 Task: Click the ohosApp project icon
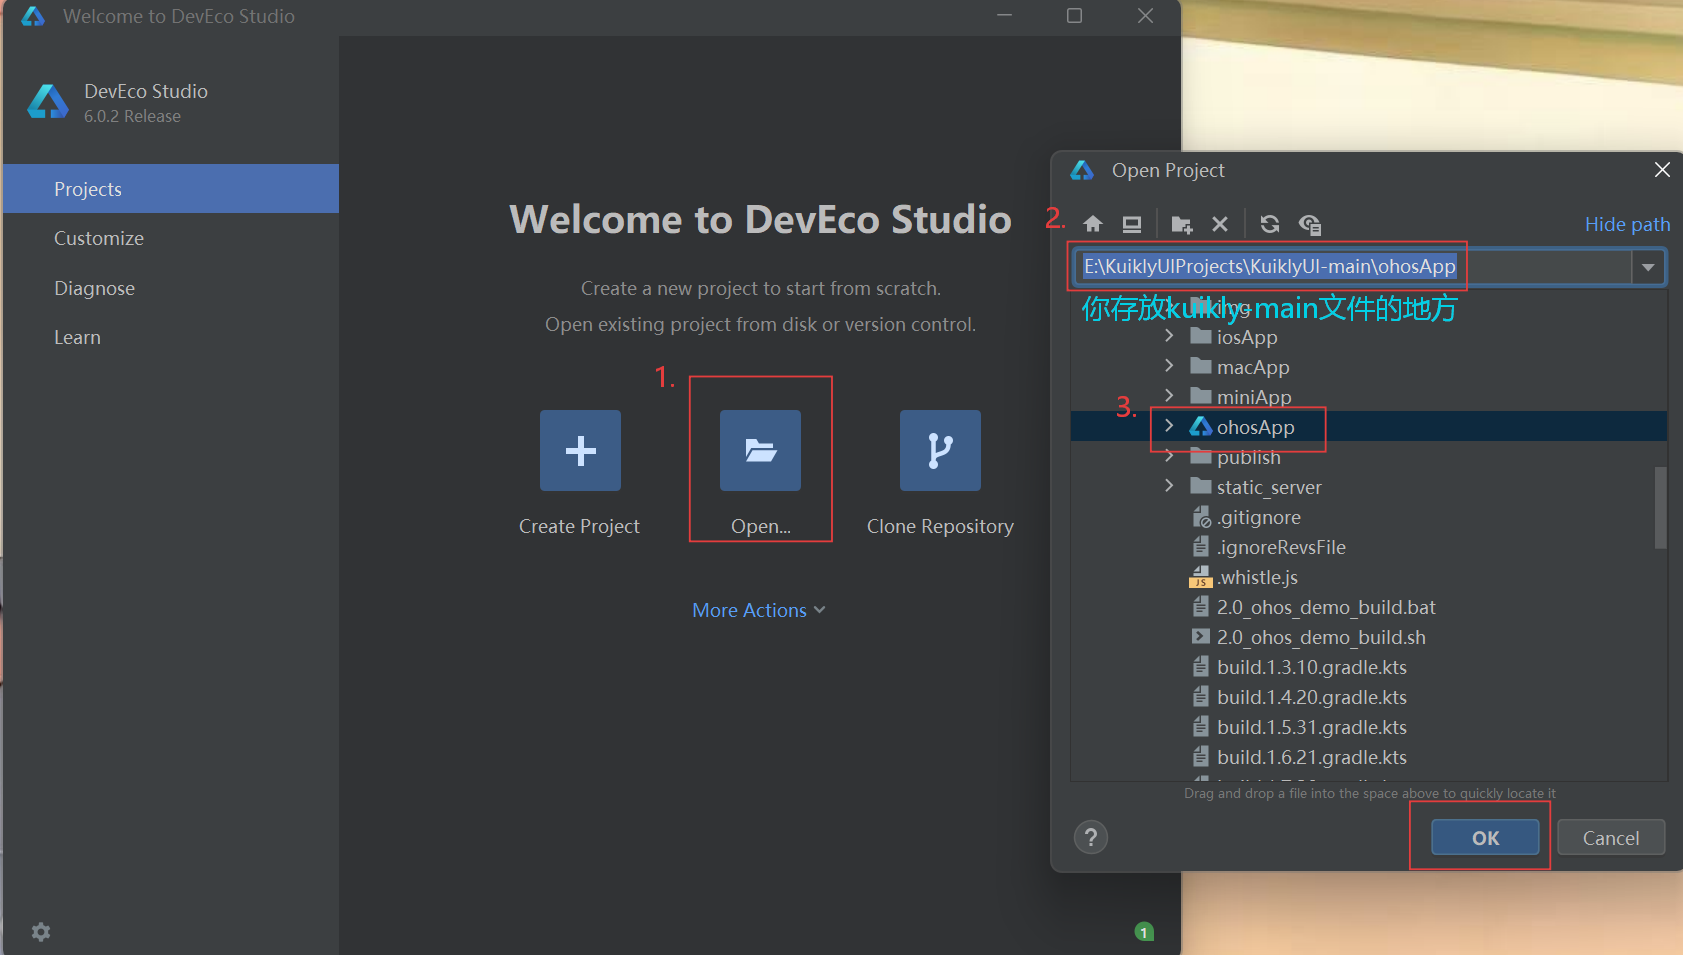[1201, 427]
